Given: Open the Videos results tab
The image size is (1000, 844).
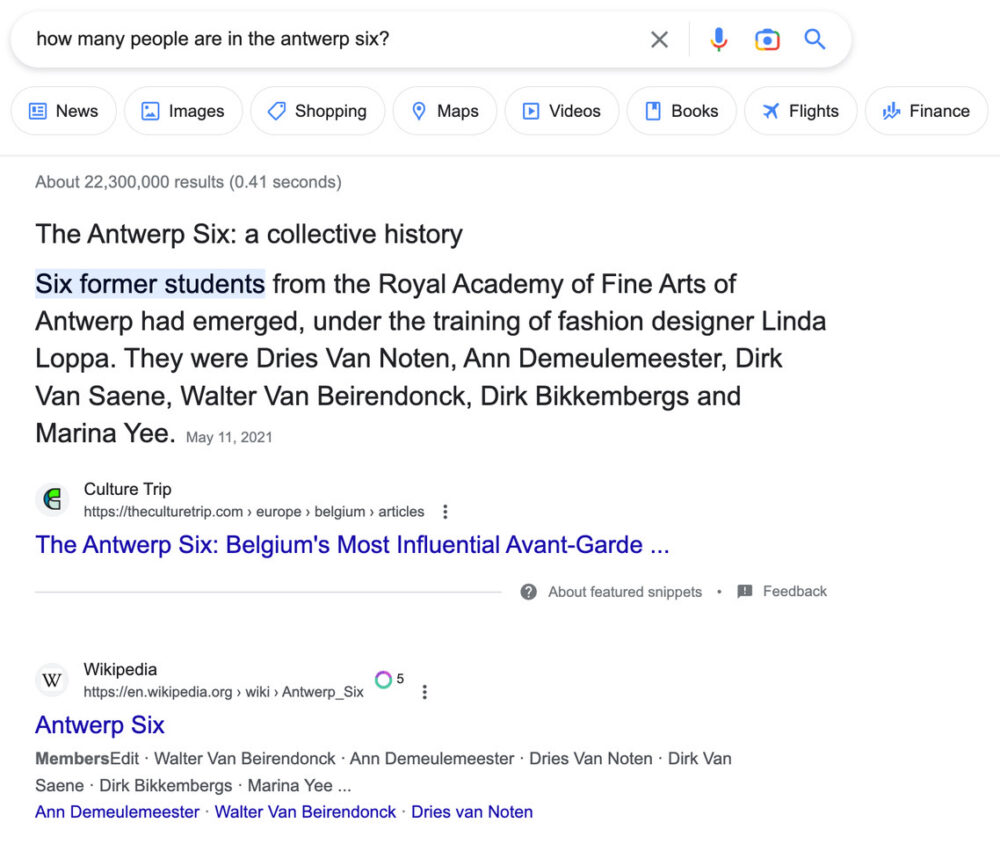Looking at the screenshot, I should point(562,111).
